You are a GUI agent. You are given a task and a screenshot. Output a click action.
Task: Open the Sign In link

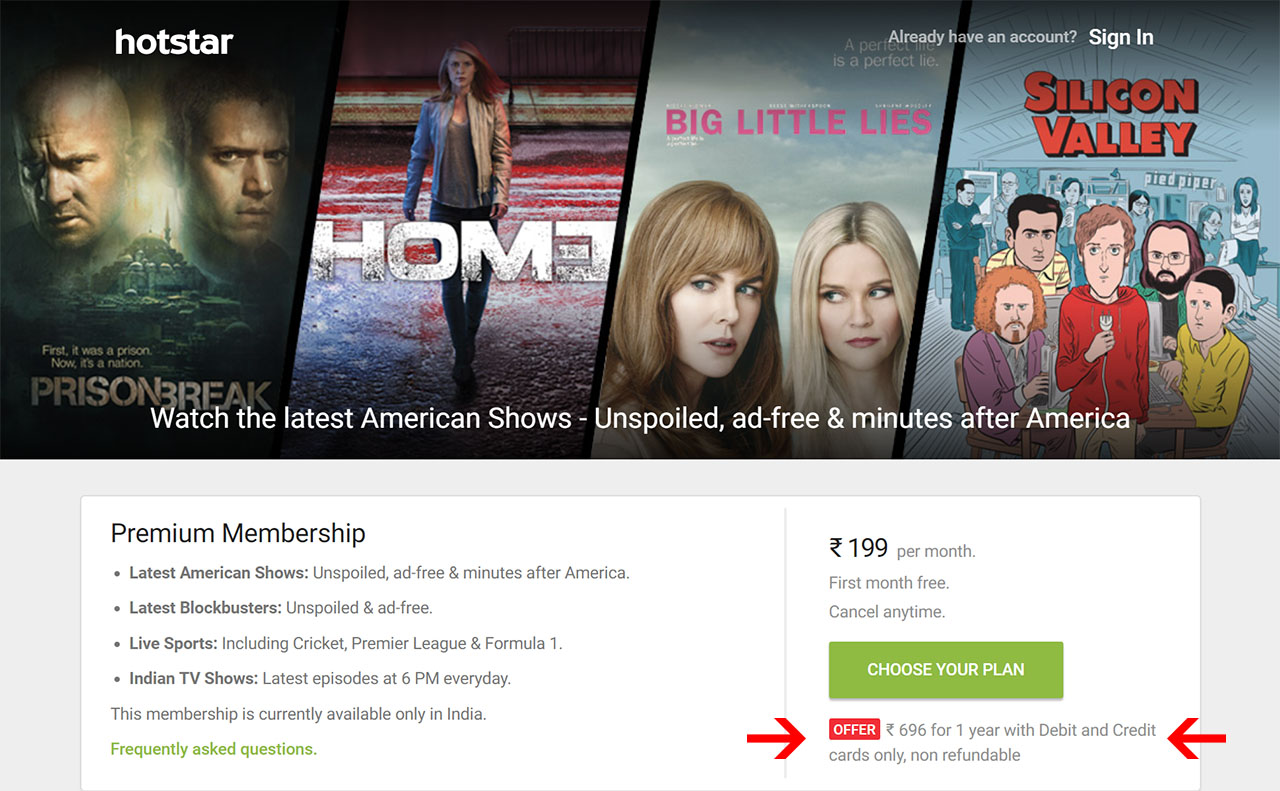1121,37
